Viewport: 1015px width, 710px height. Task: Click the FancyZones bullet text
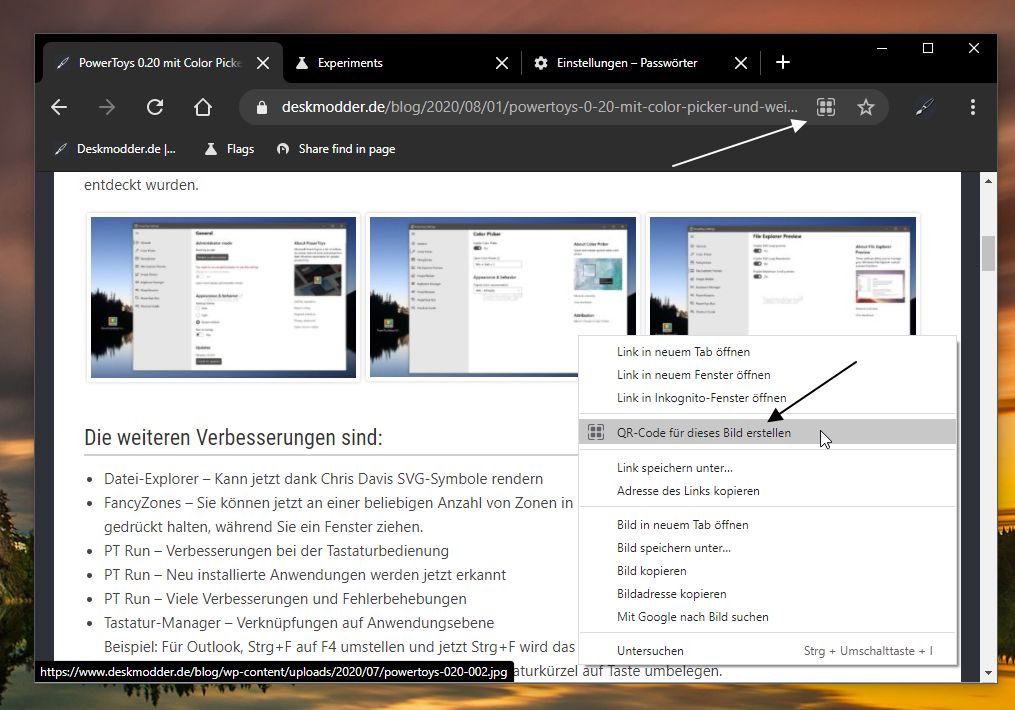339,515
